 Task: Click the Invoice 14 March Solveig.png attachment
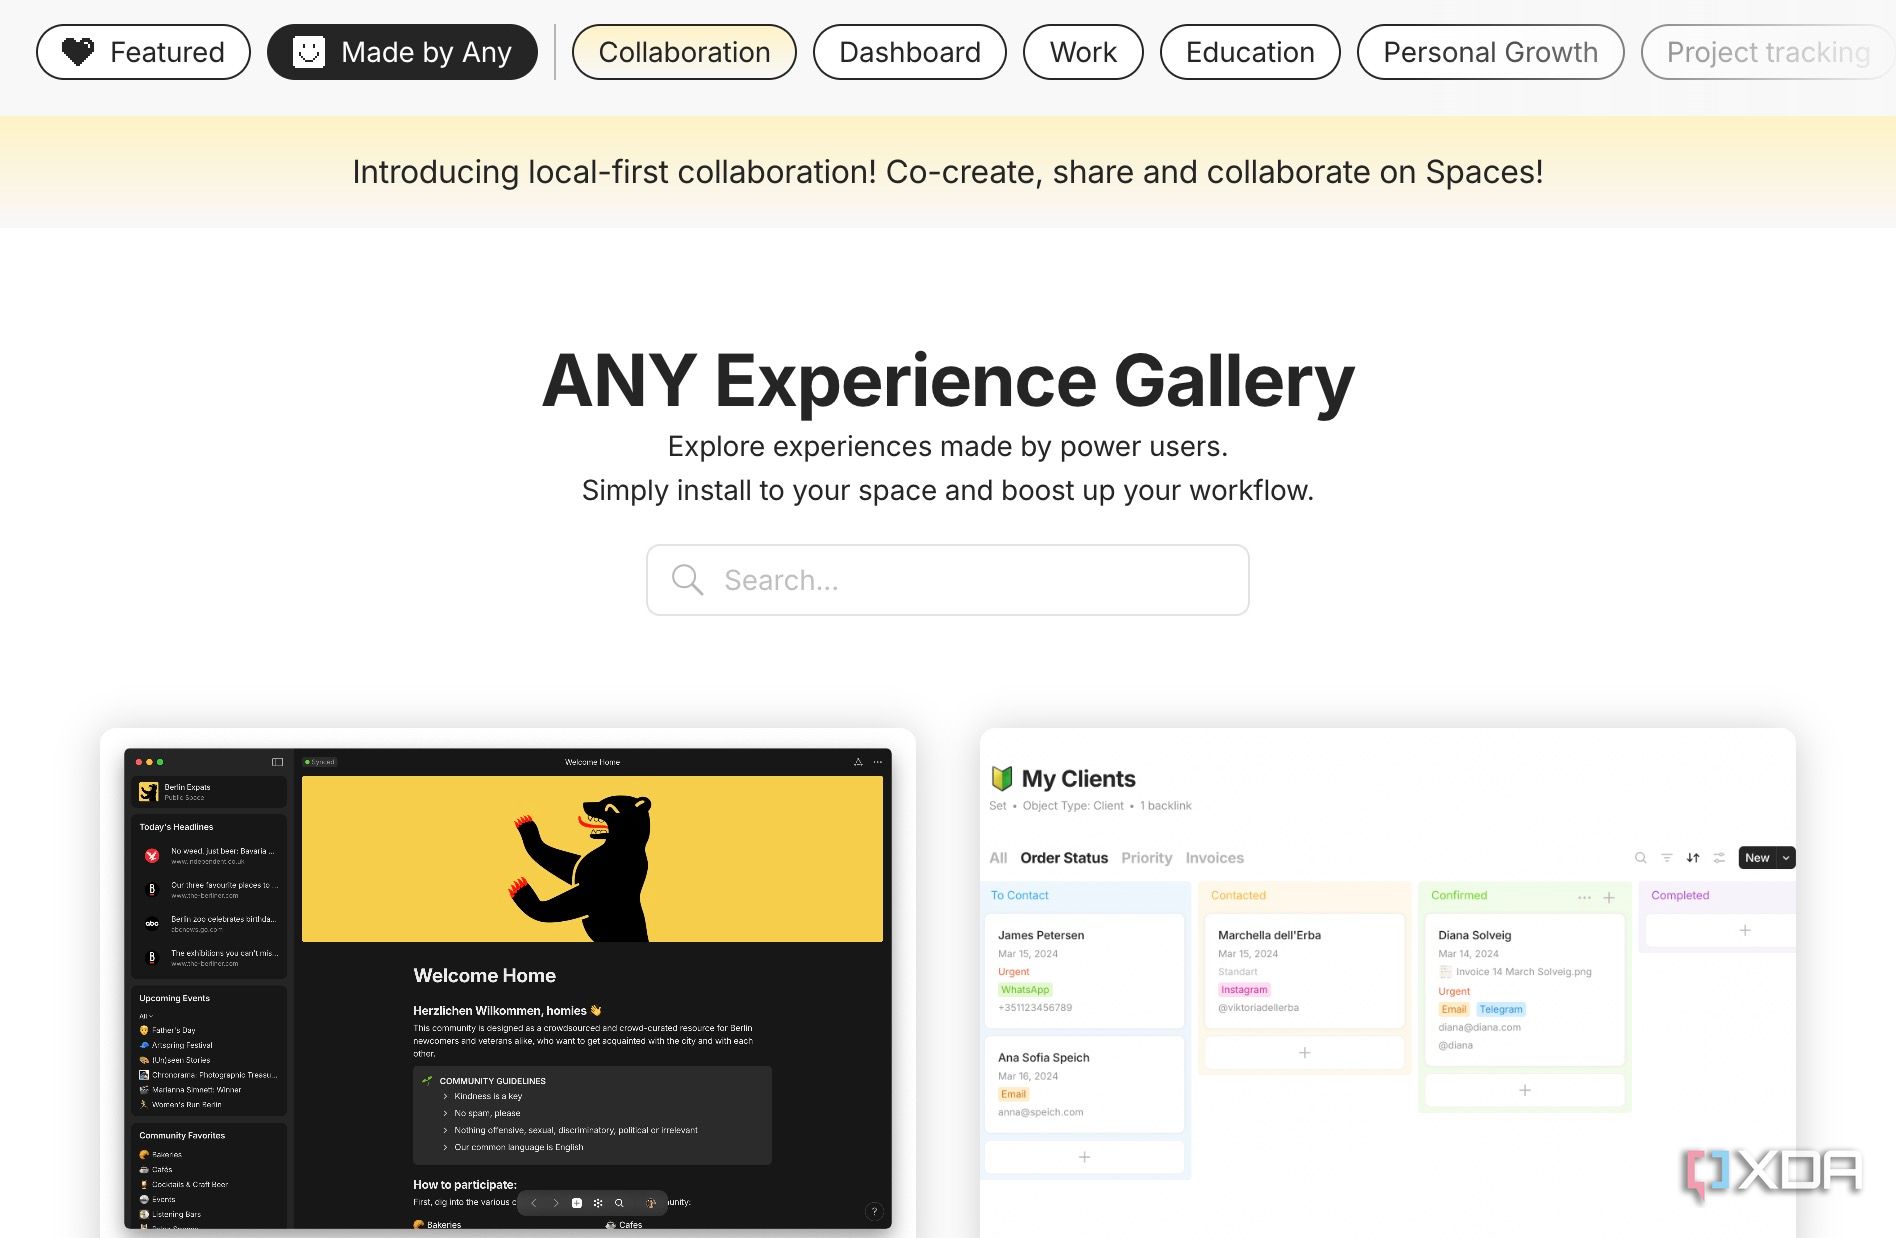[x=1515, y=972]
